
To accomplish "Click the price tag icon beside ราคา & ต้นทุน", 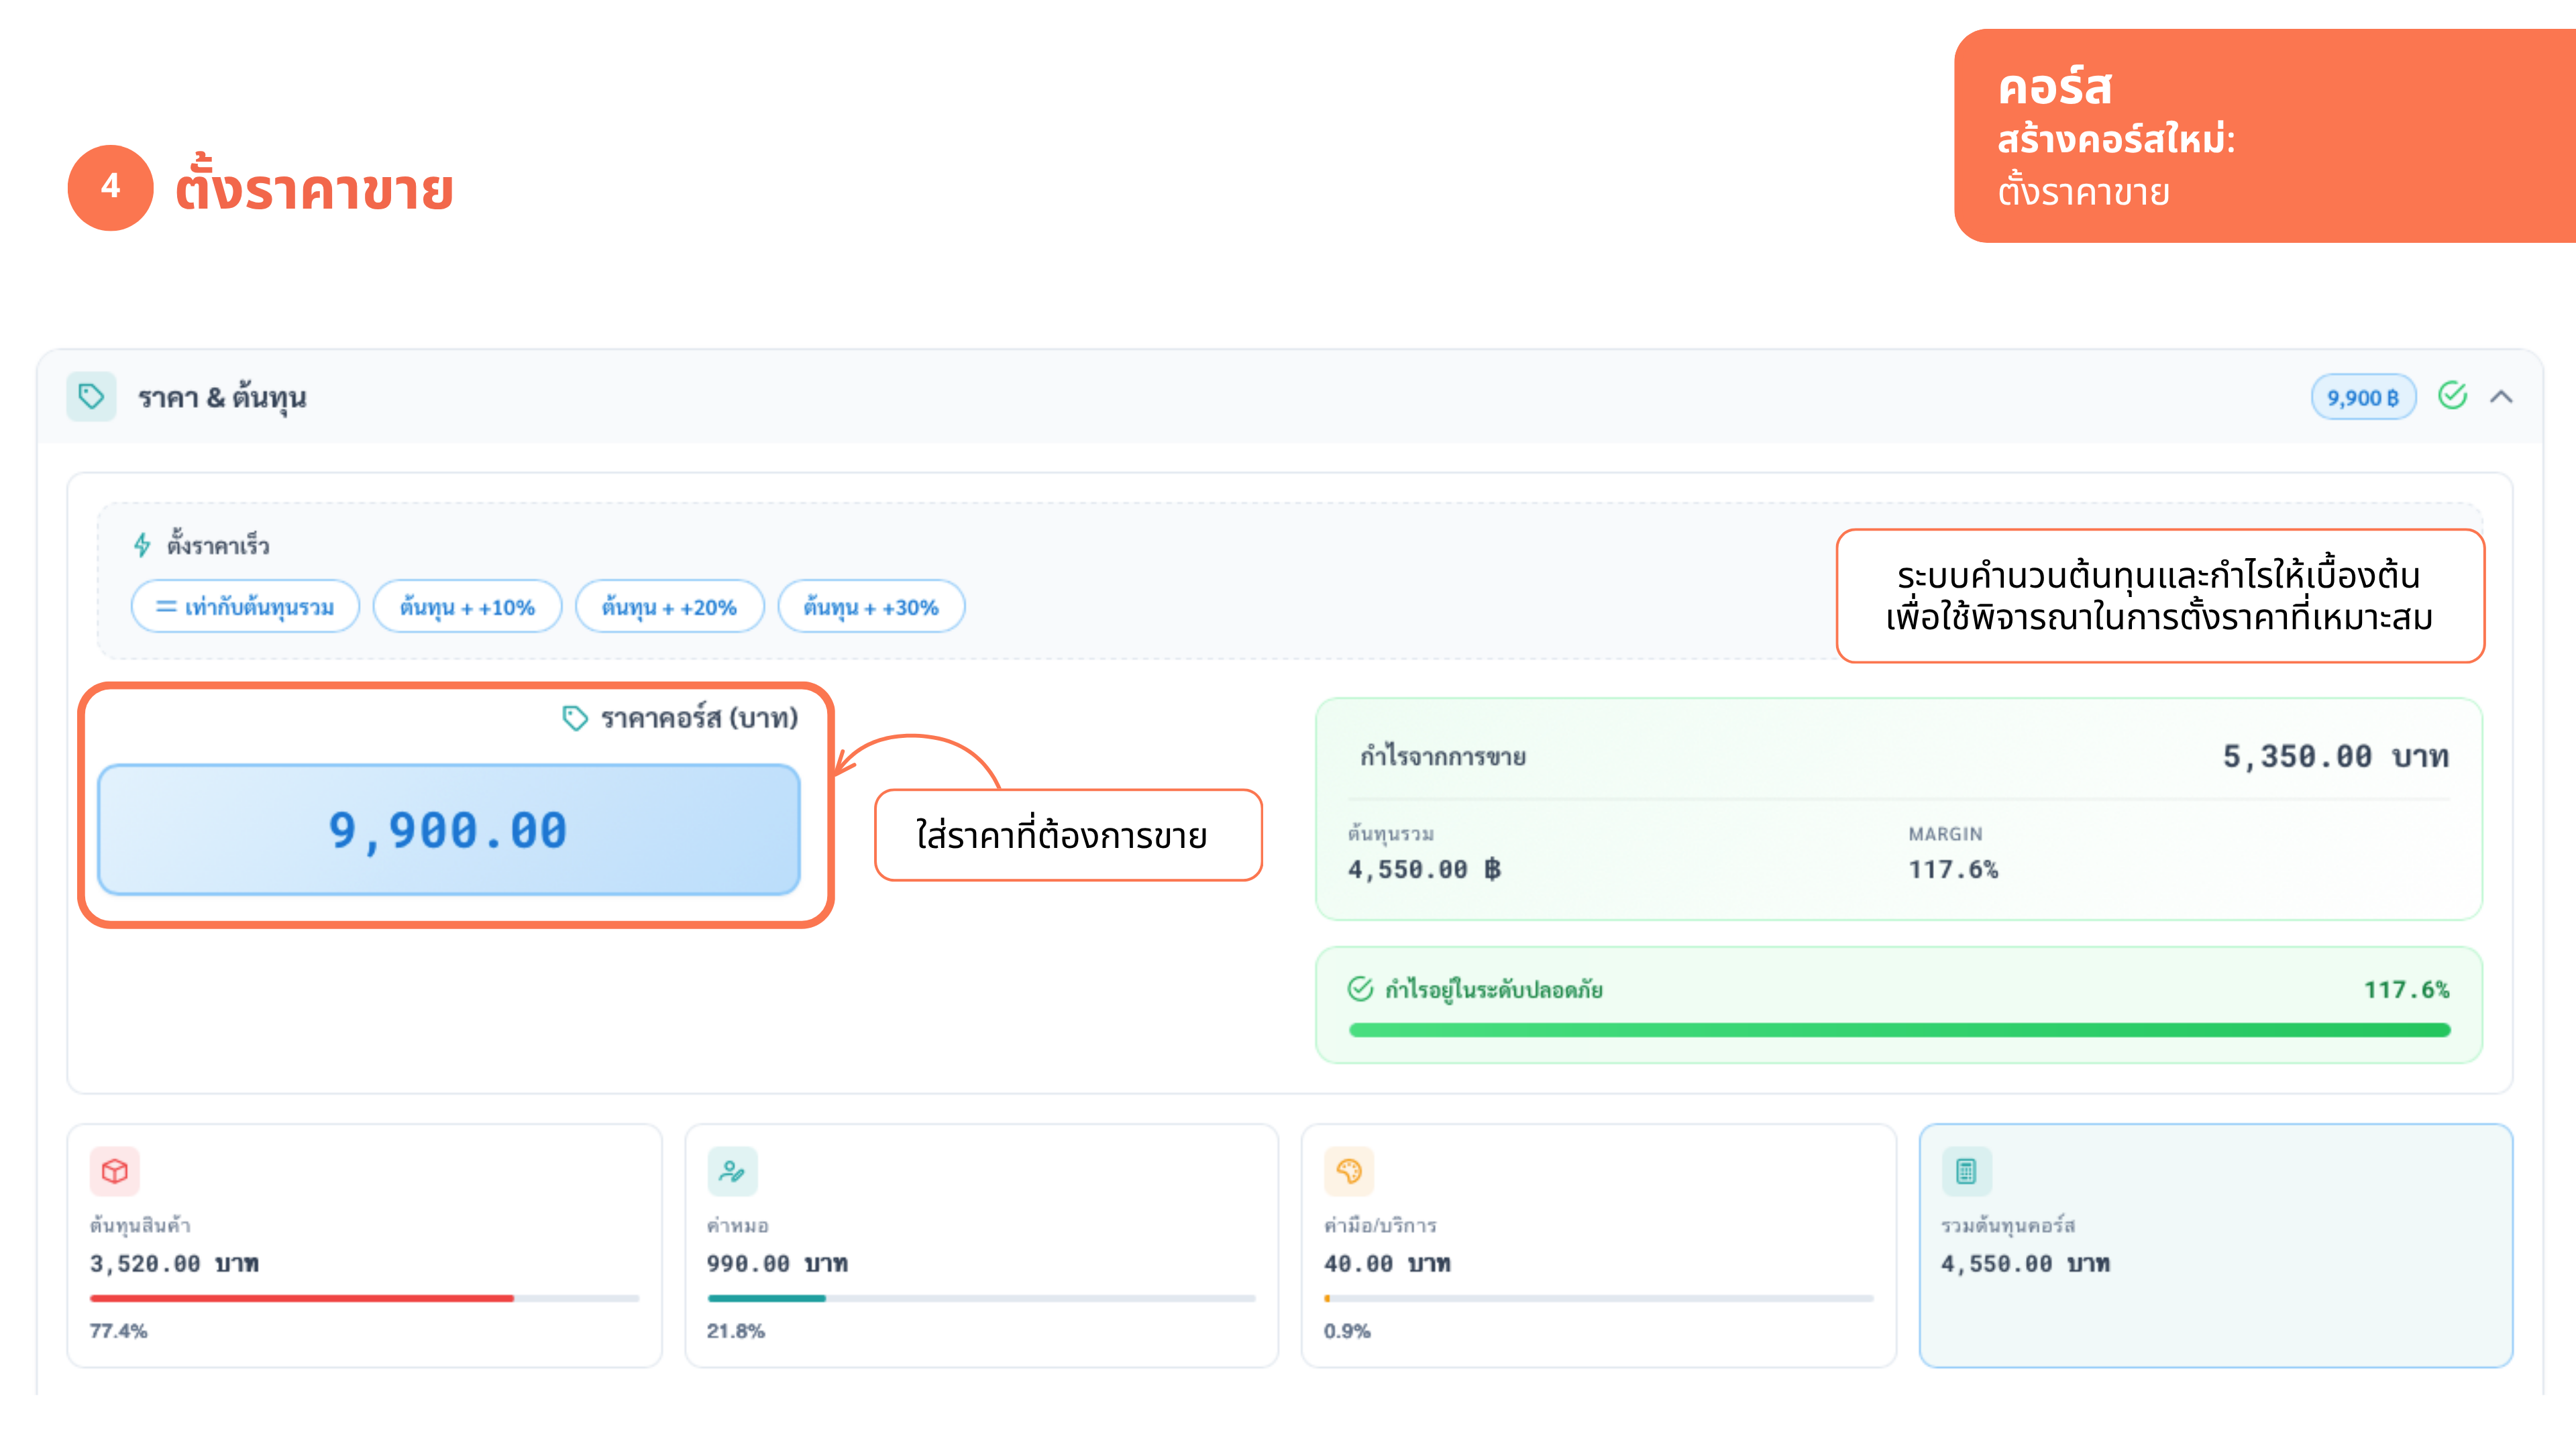I will pyautogui.click(x=91, y=397).
